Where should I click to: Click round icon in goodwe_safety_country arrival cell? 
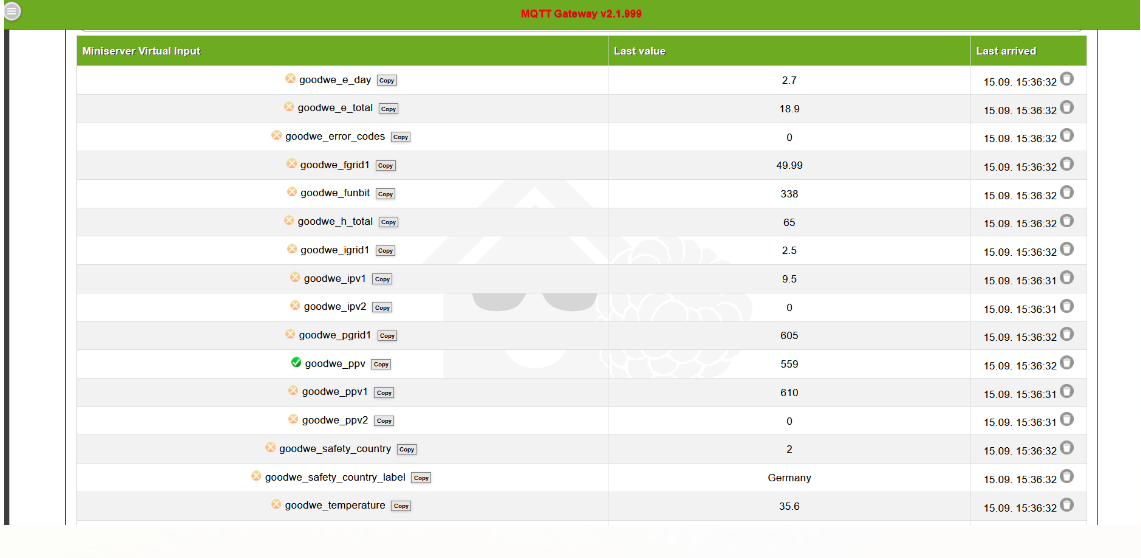click(1067, 448)
